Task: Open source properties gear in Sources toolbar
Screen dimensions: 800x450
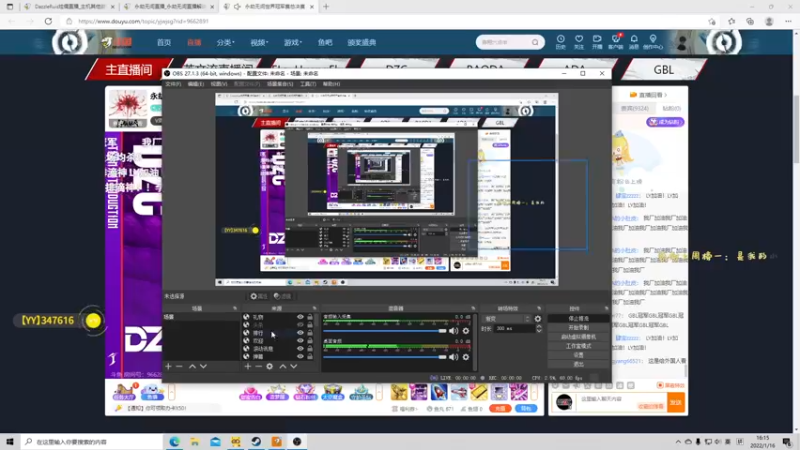Action: click(x=269, y=366)
